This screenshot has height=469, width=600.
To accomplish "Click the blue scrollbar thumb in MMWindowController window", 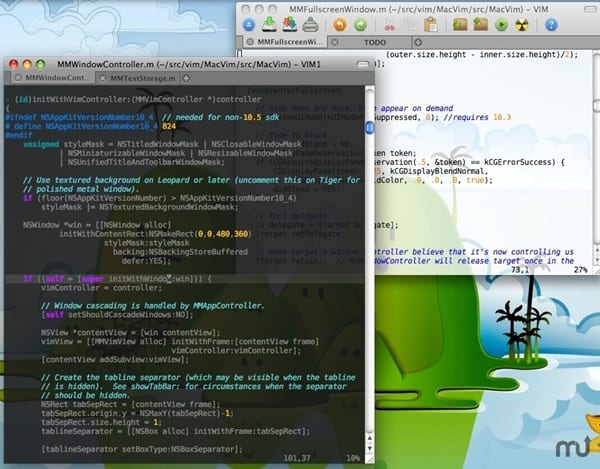I will [369, 127].
